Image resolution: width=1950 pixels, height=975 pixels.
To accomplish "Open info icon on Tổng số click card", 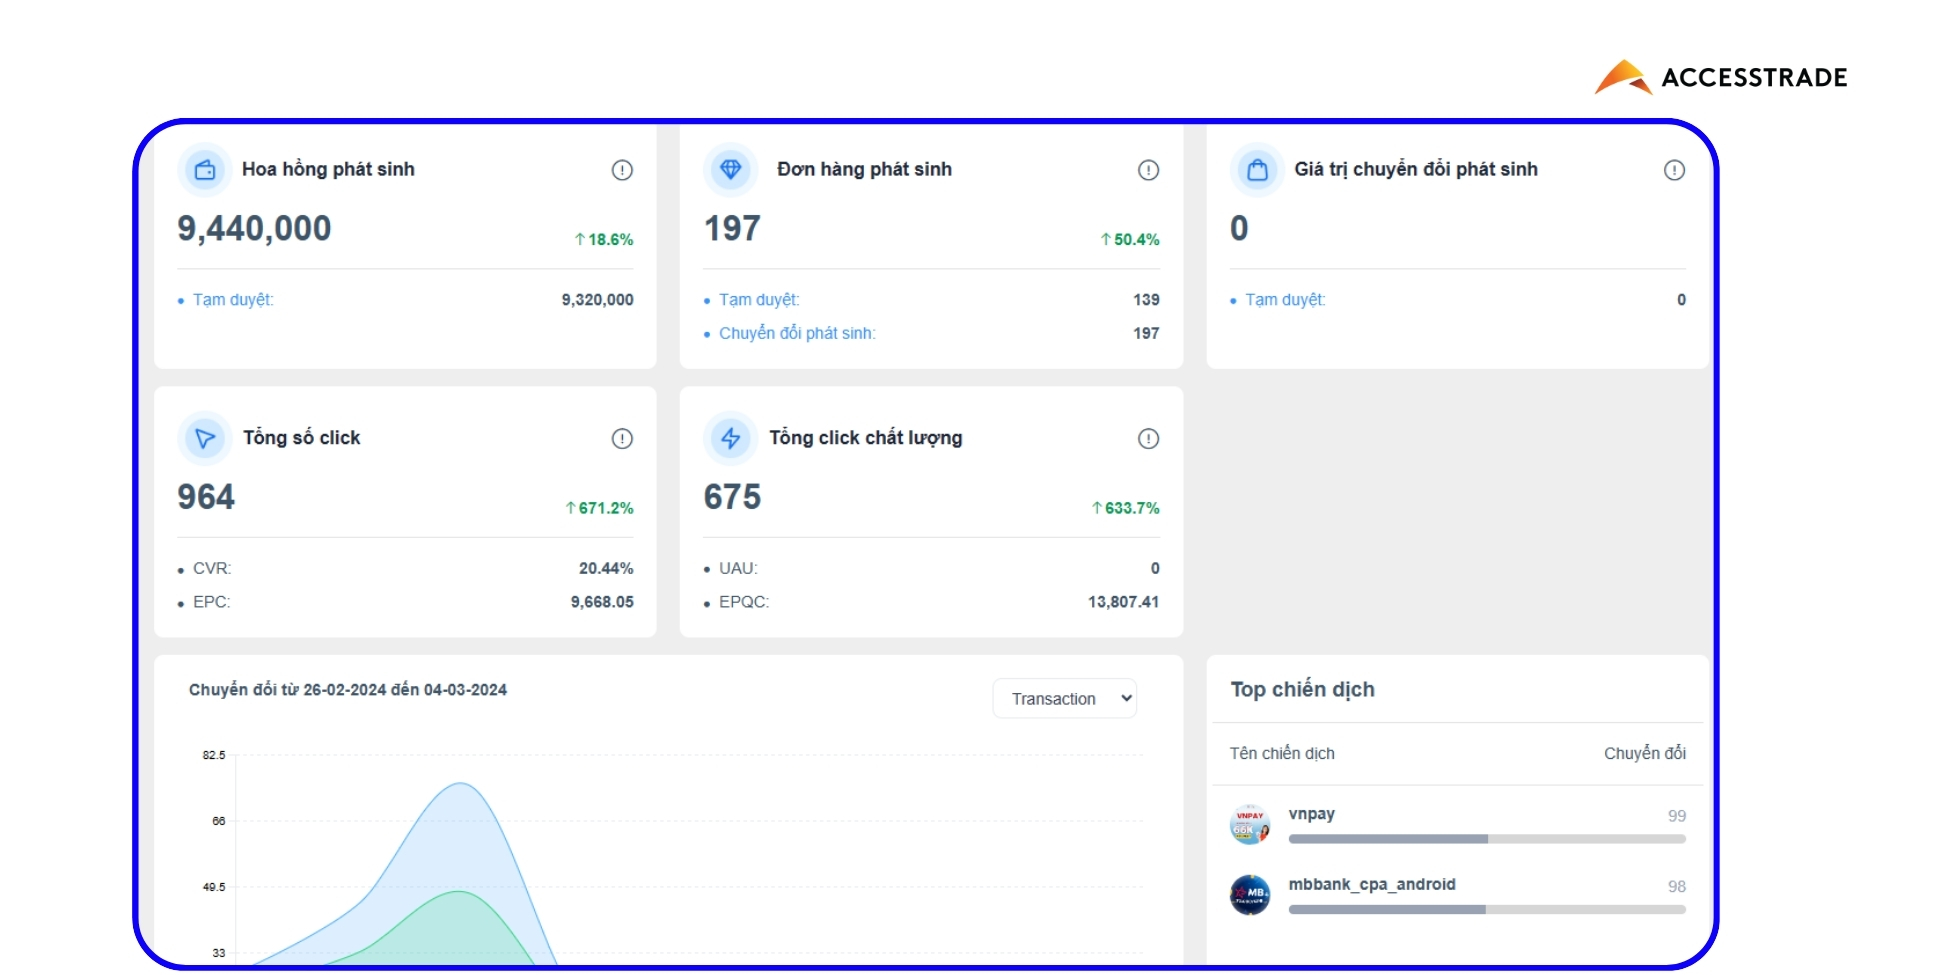I will coord(622,438).
